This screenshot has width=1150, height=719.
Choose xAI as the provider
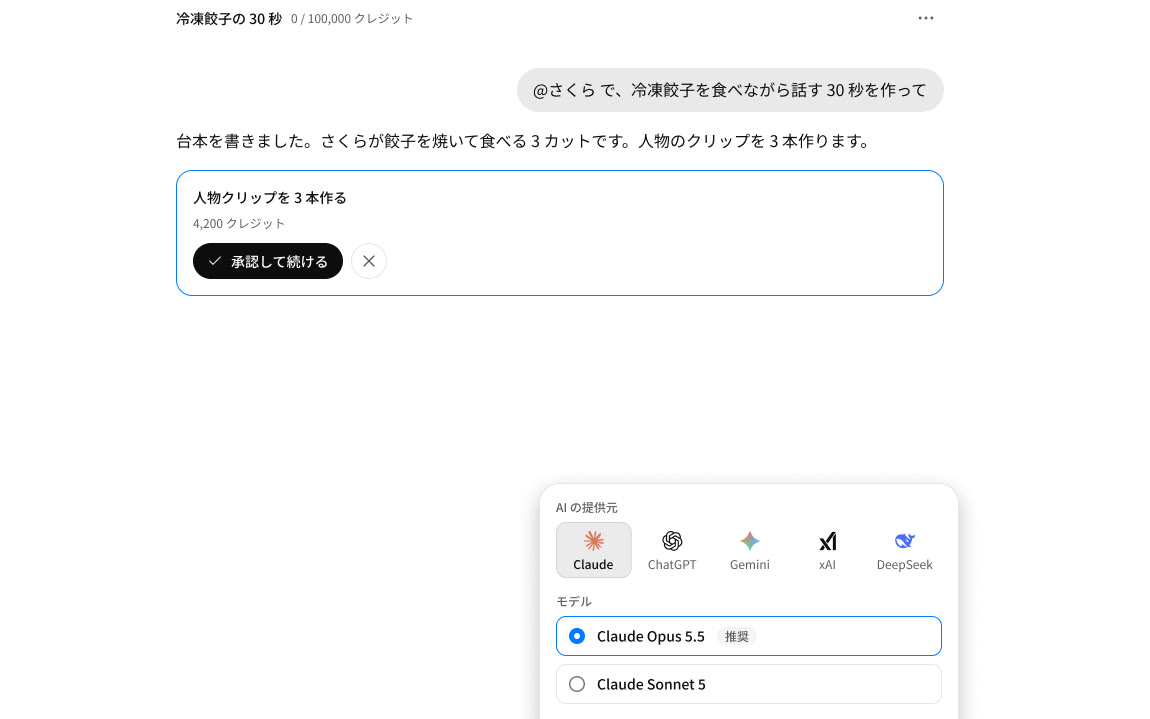[827, 550]
